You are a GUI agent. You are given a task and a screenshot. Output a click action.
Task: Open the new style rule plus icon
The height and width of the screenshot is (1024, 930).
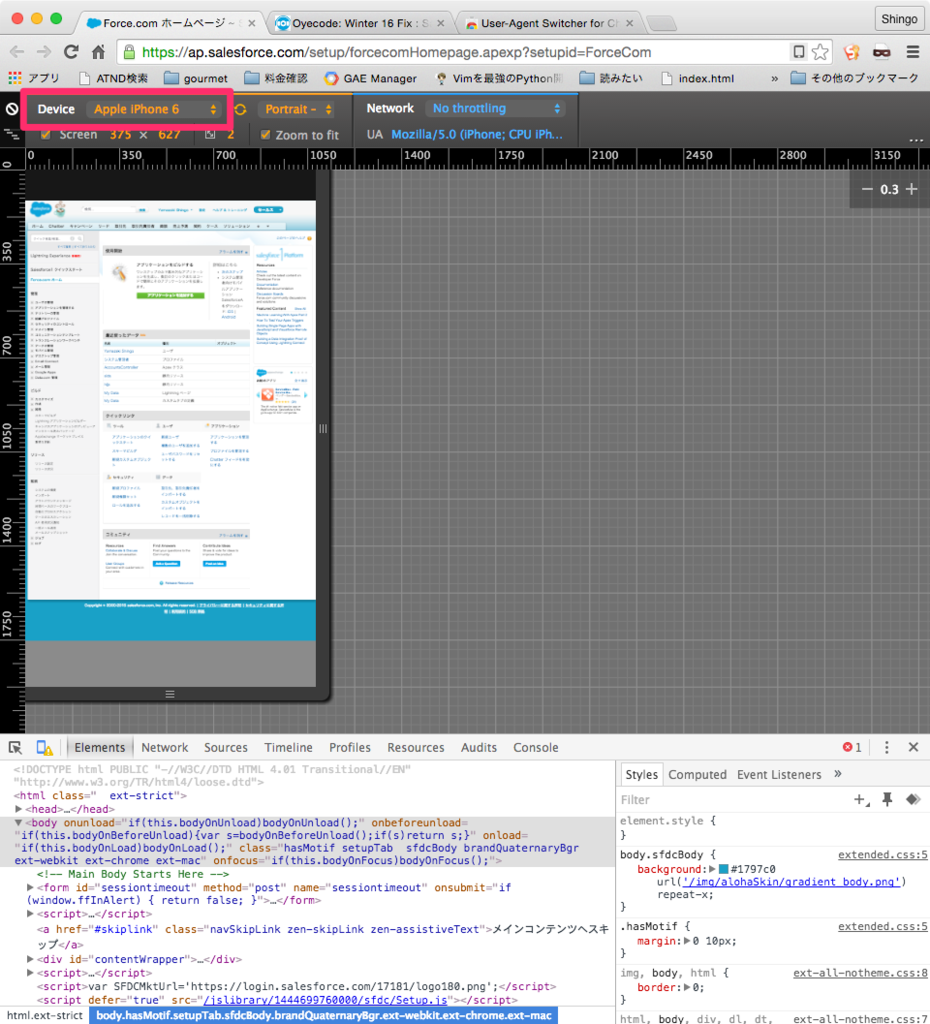[860, 800]
